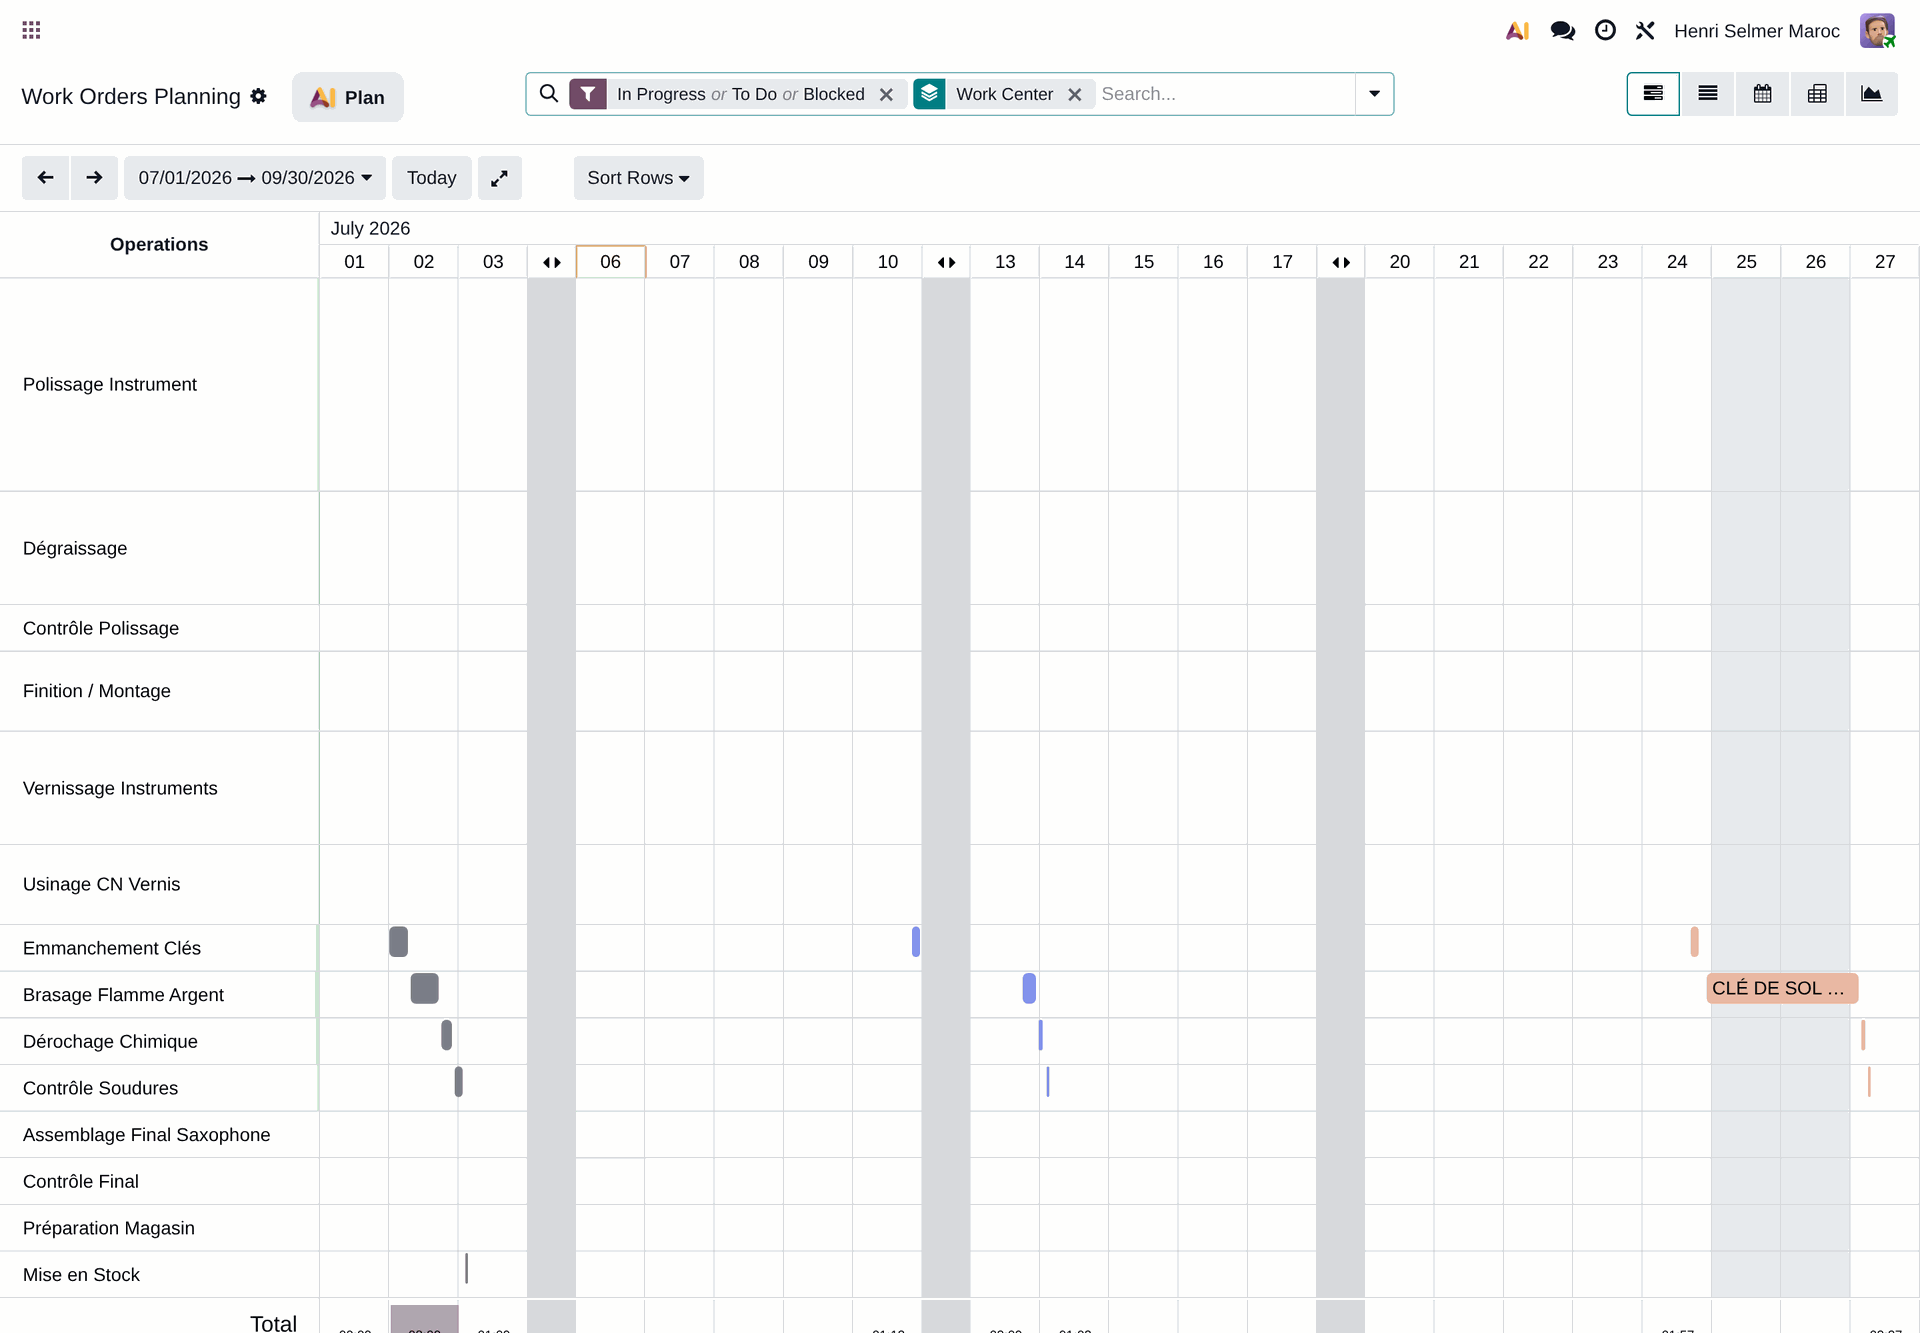Go to previous period with left arrow

(45, 178)
